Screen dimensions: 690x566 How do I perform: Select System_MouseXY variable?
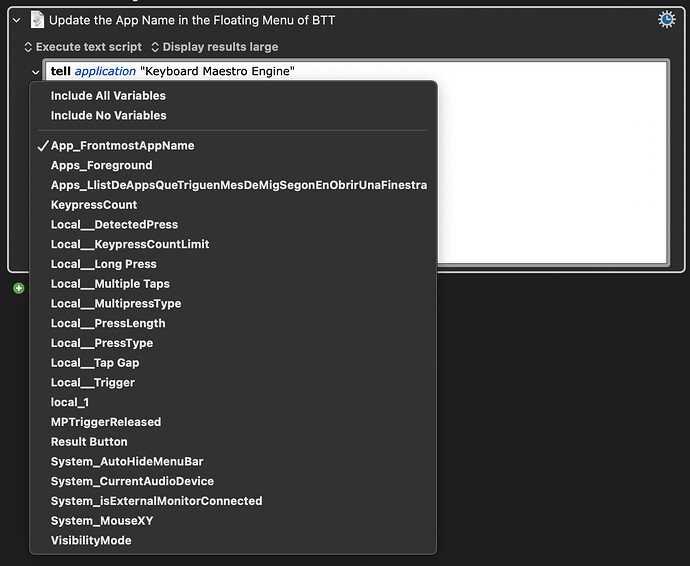(233, 521)
